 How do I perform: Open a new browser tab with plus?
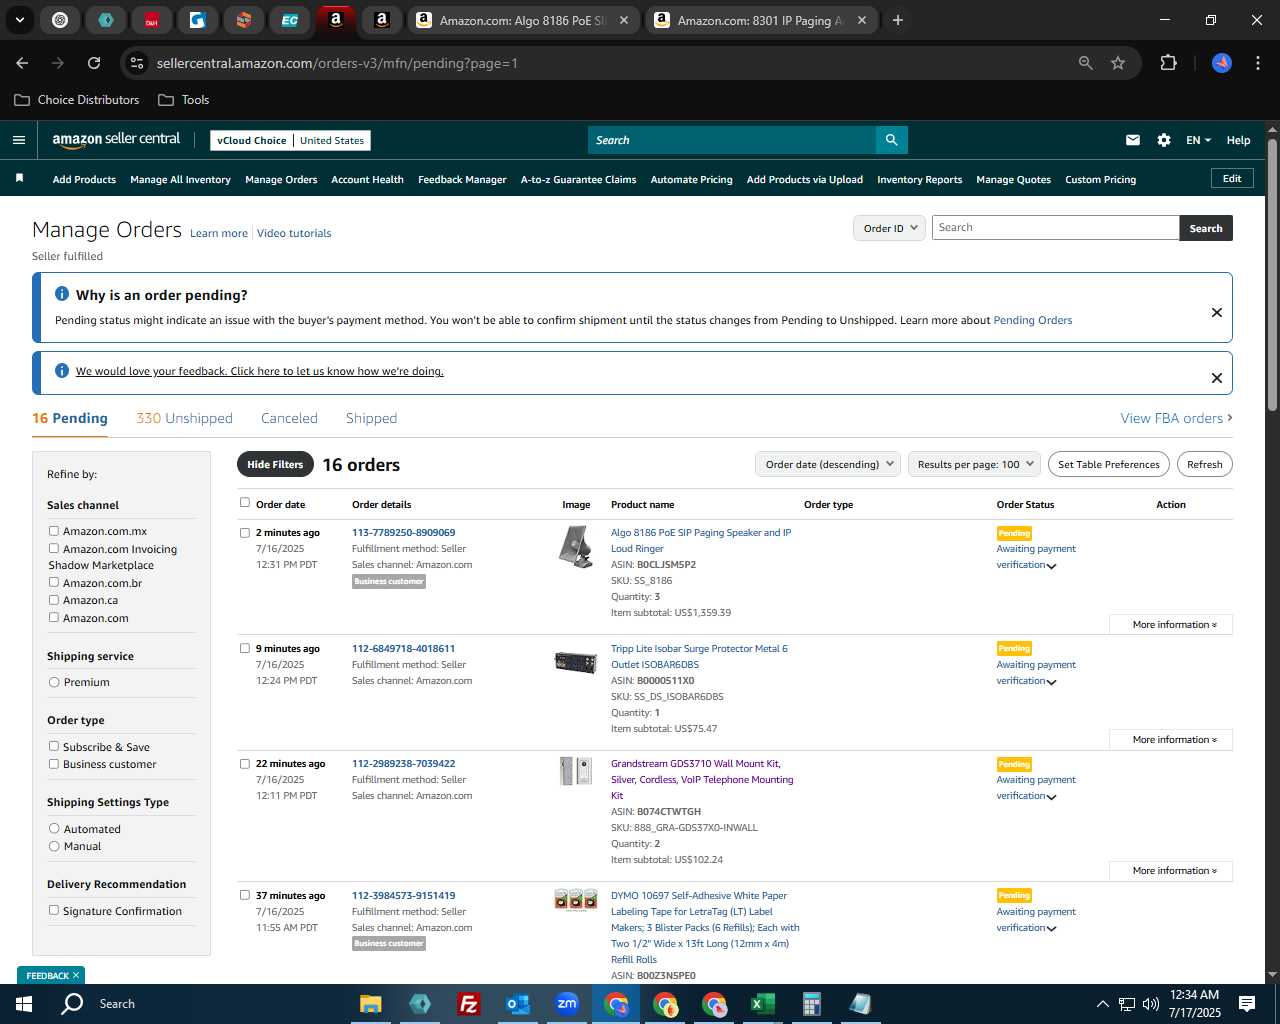898,20
